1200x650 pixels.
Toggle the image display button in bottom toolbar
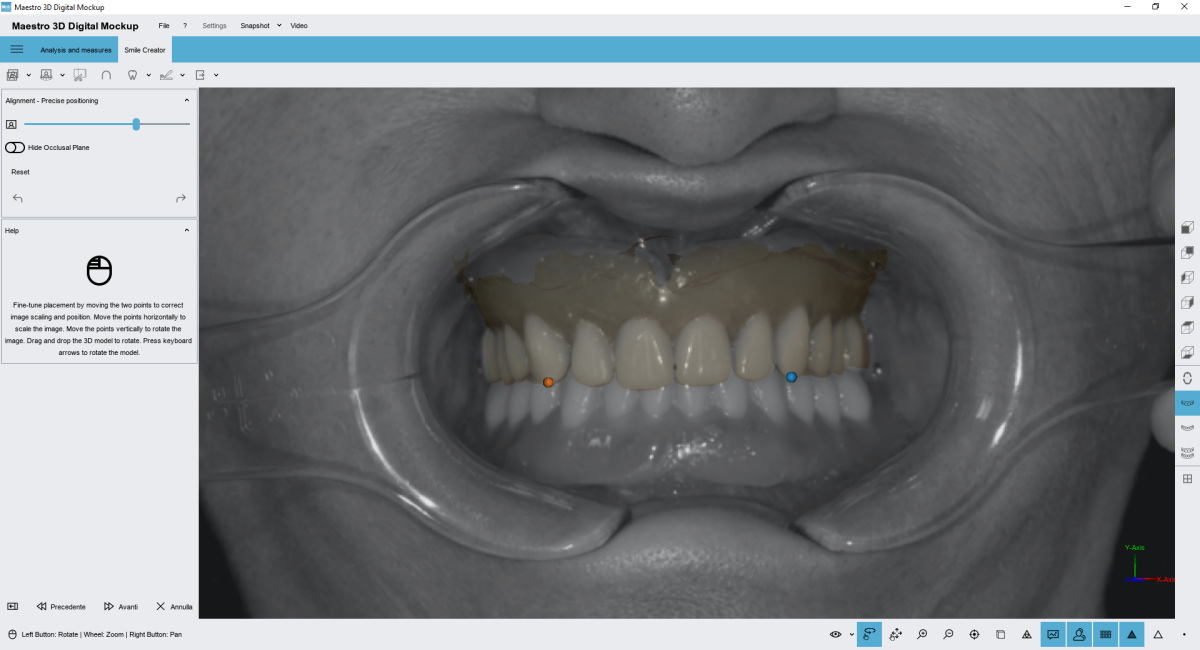1053,634
